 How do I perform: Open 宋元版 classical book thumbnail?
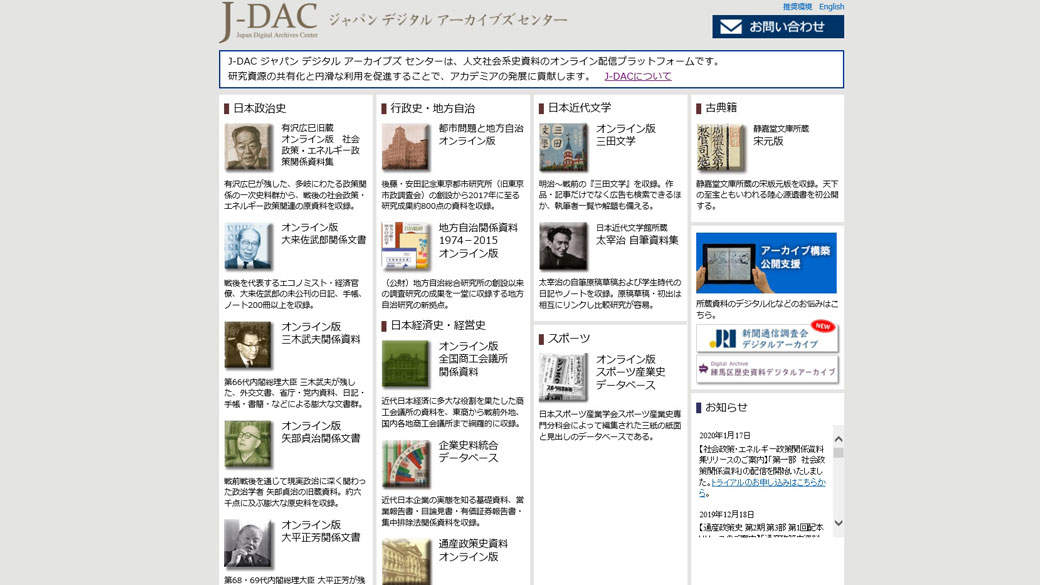pyautogui.click(x=720, y=147)
